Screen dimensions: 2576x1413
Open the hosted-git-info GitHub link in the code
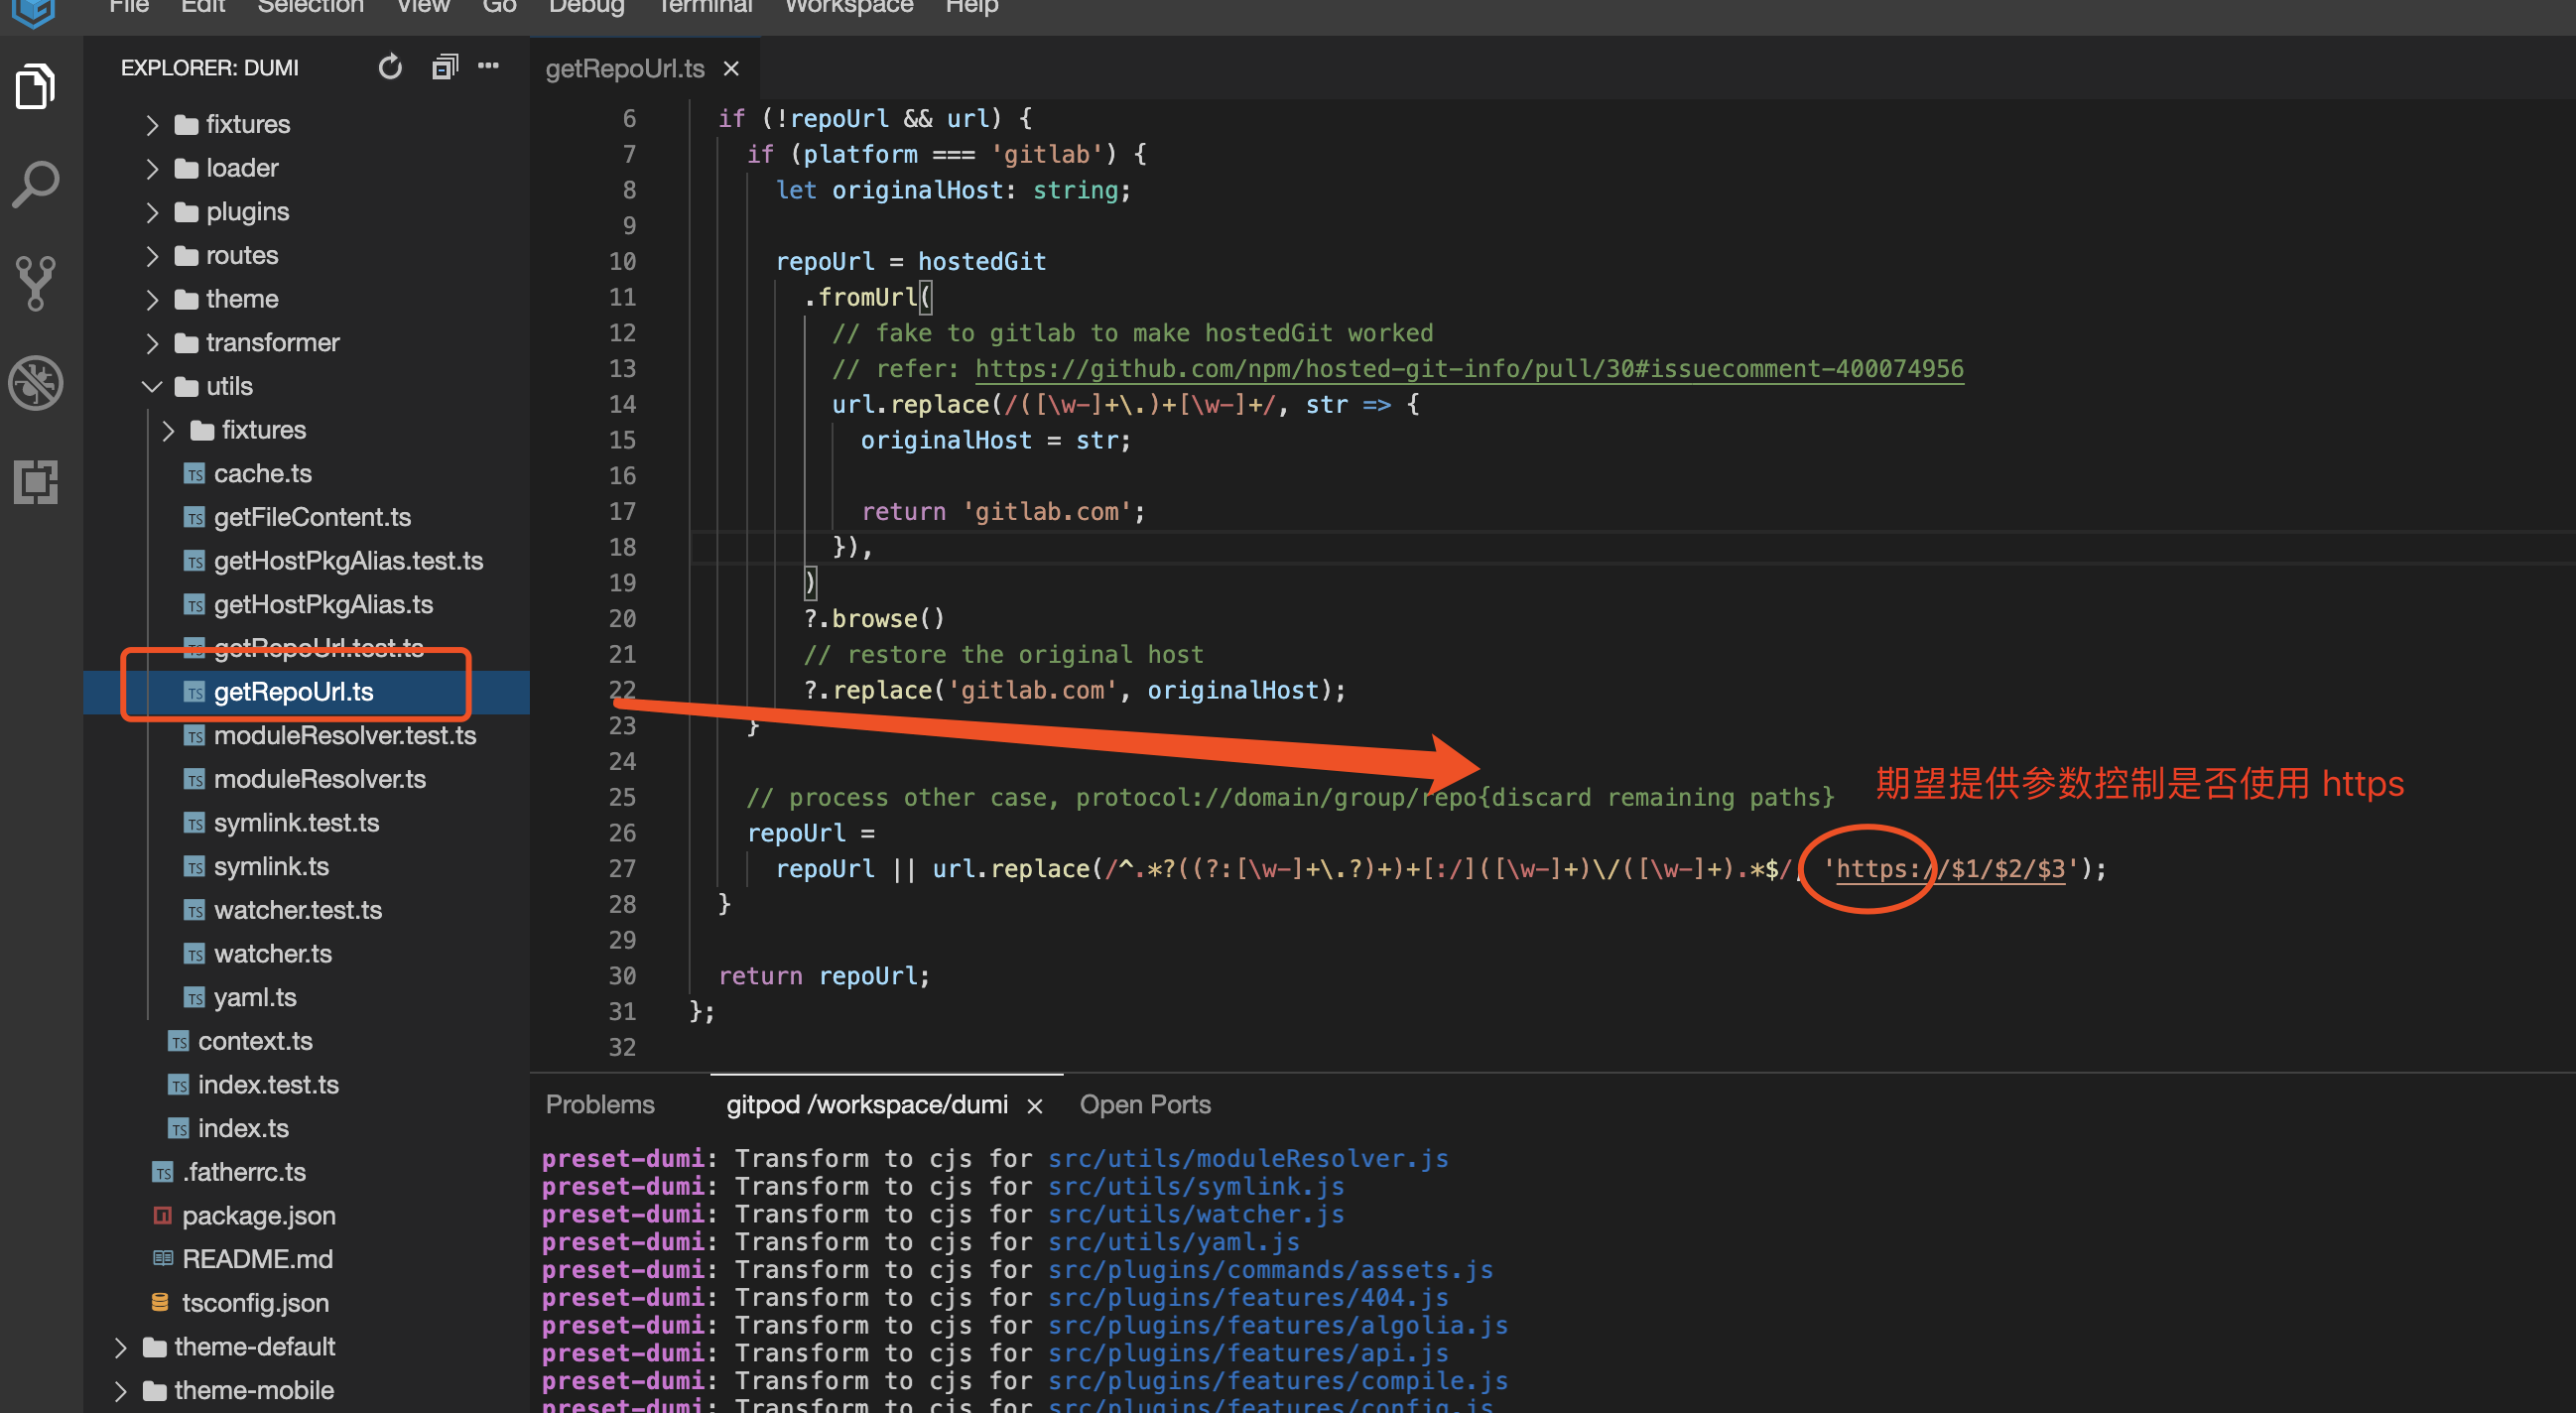1468,368
